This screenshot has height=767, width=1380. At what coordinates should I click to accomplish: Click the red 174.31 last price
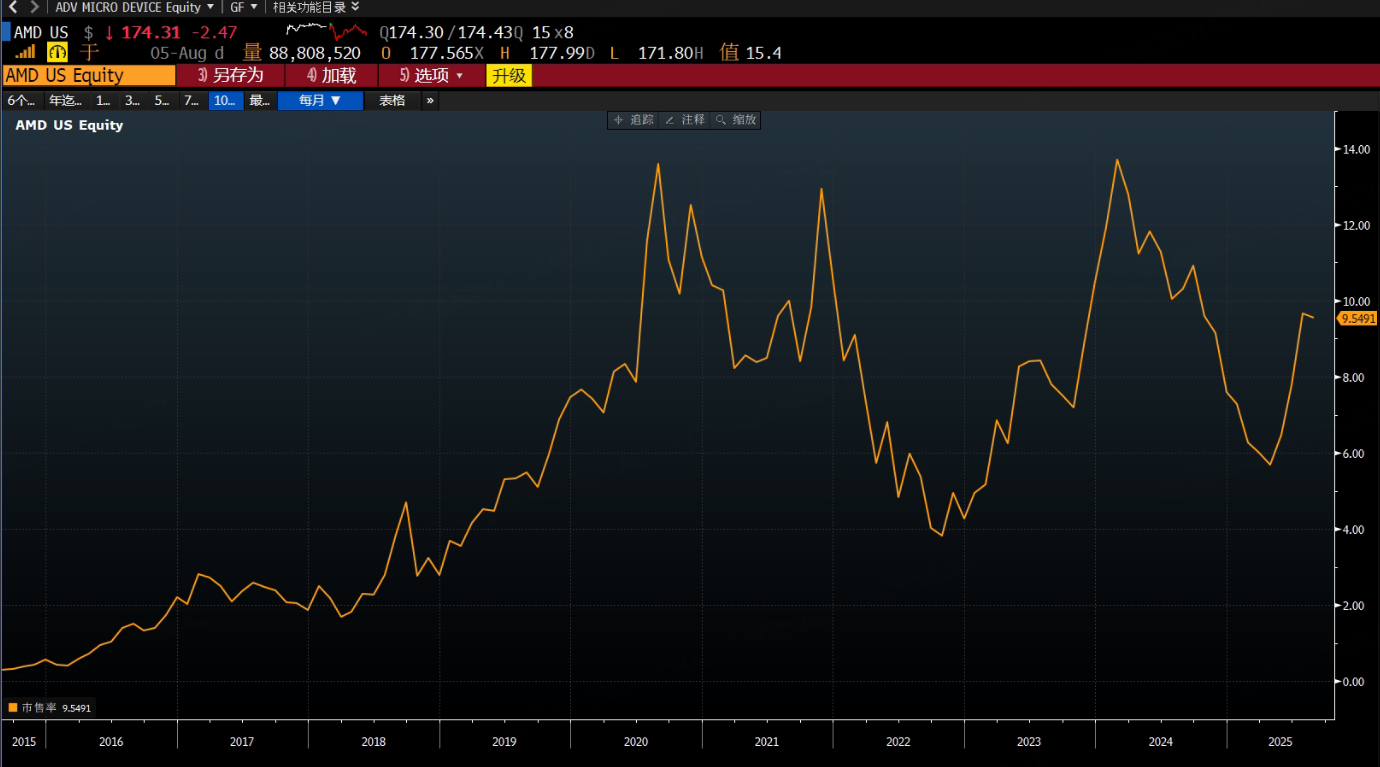(x=151, y=32)
